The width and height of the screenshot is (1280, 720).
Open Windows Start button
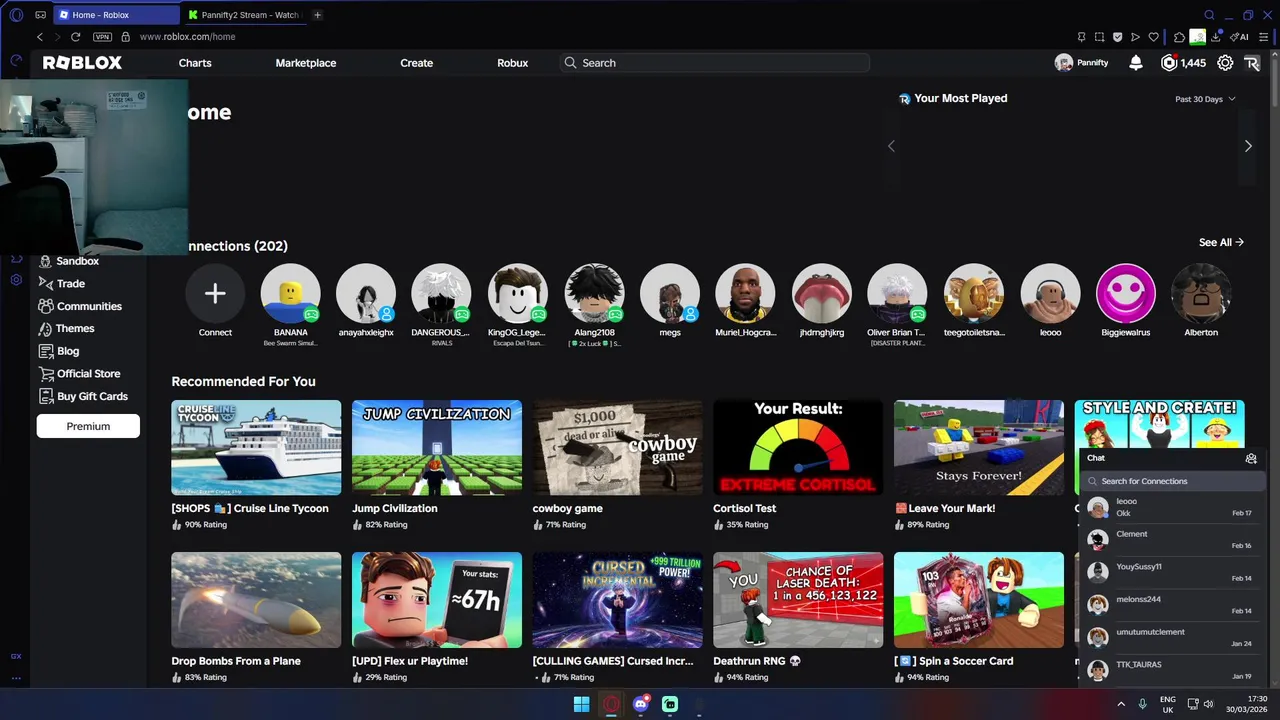581,704
